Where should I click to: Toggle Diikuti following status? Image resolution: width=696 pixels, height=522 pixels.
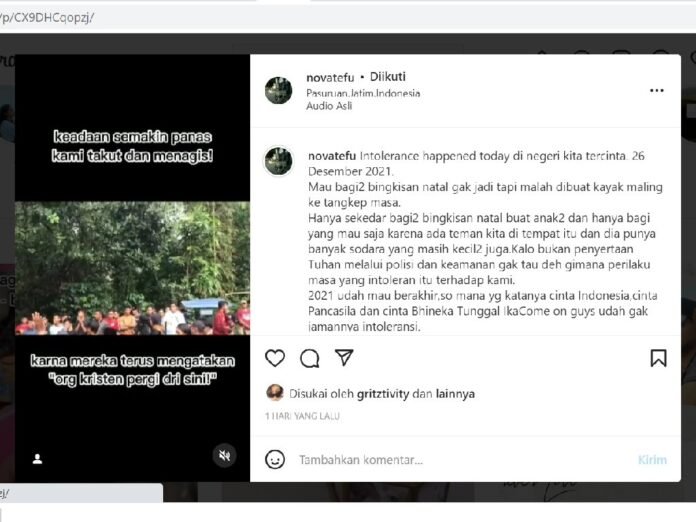pyautogui.click(x=388, y=77)
